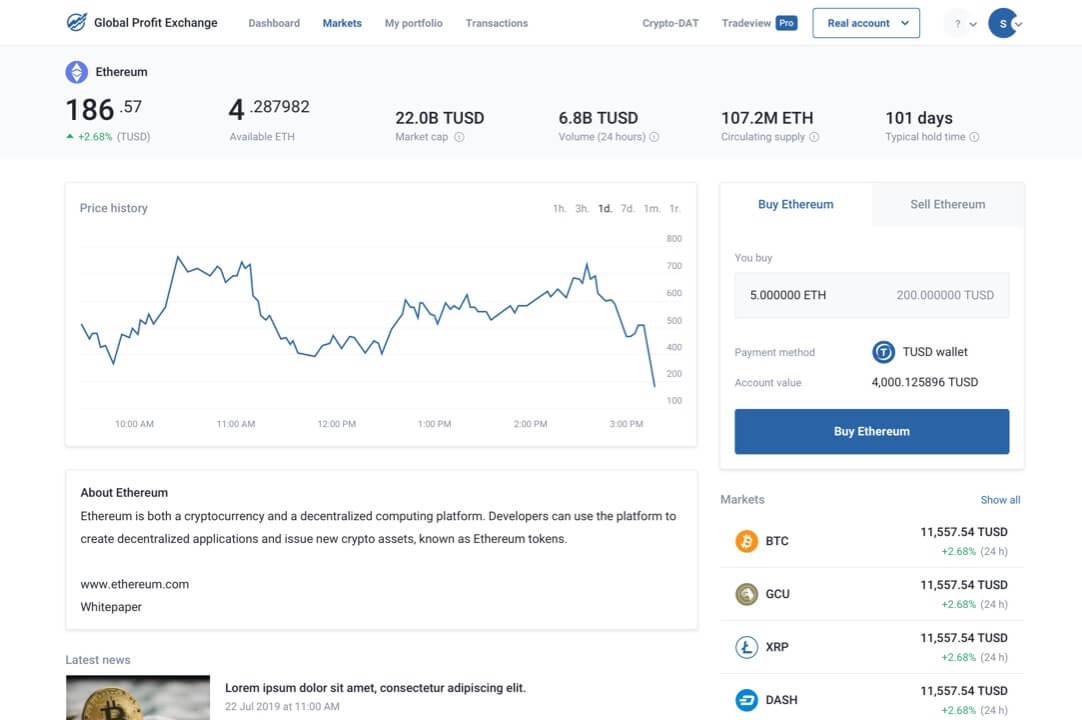
Task: Click the blue Buy Ethereum button
Action: (x=872, y=431)
